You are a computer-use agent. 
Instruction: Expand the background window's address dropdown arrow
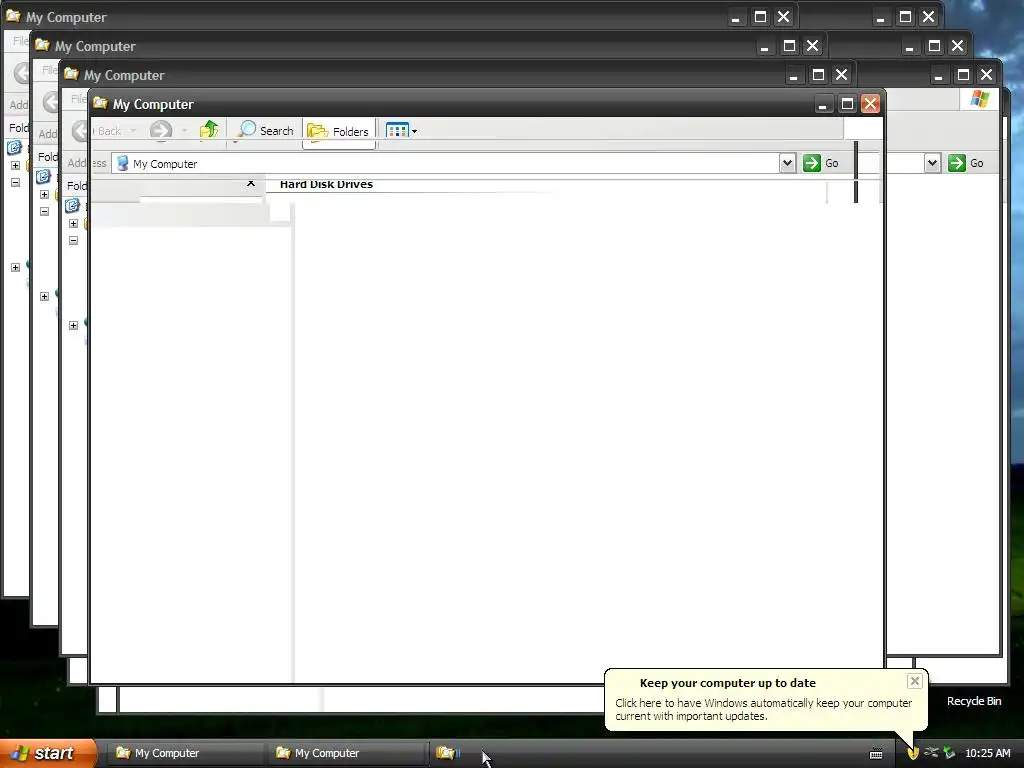(932, 163)
